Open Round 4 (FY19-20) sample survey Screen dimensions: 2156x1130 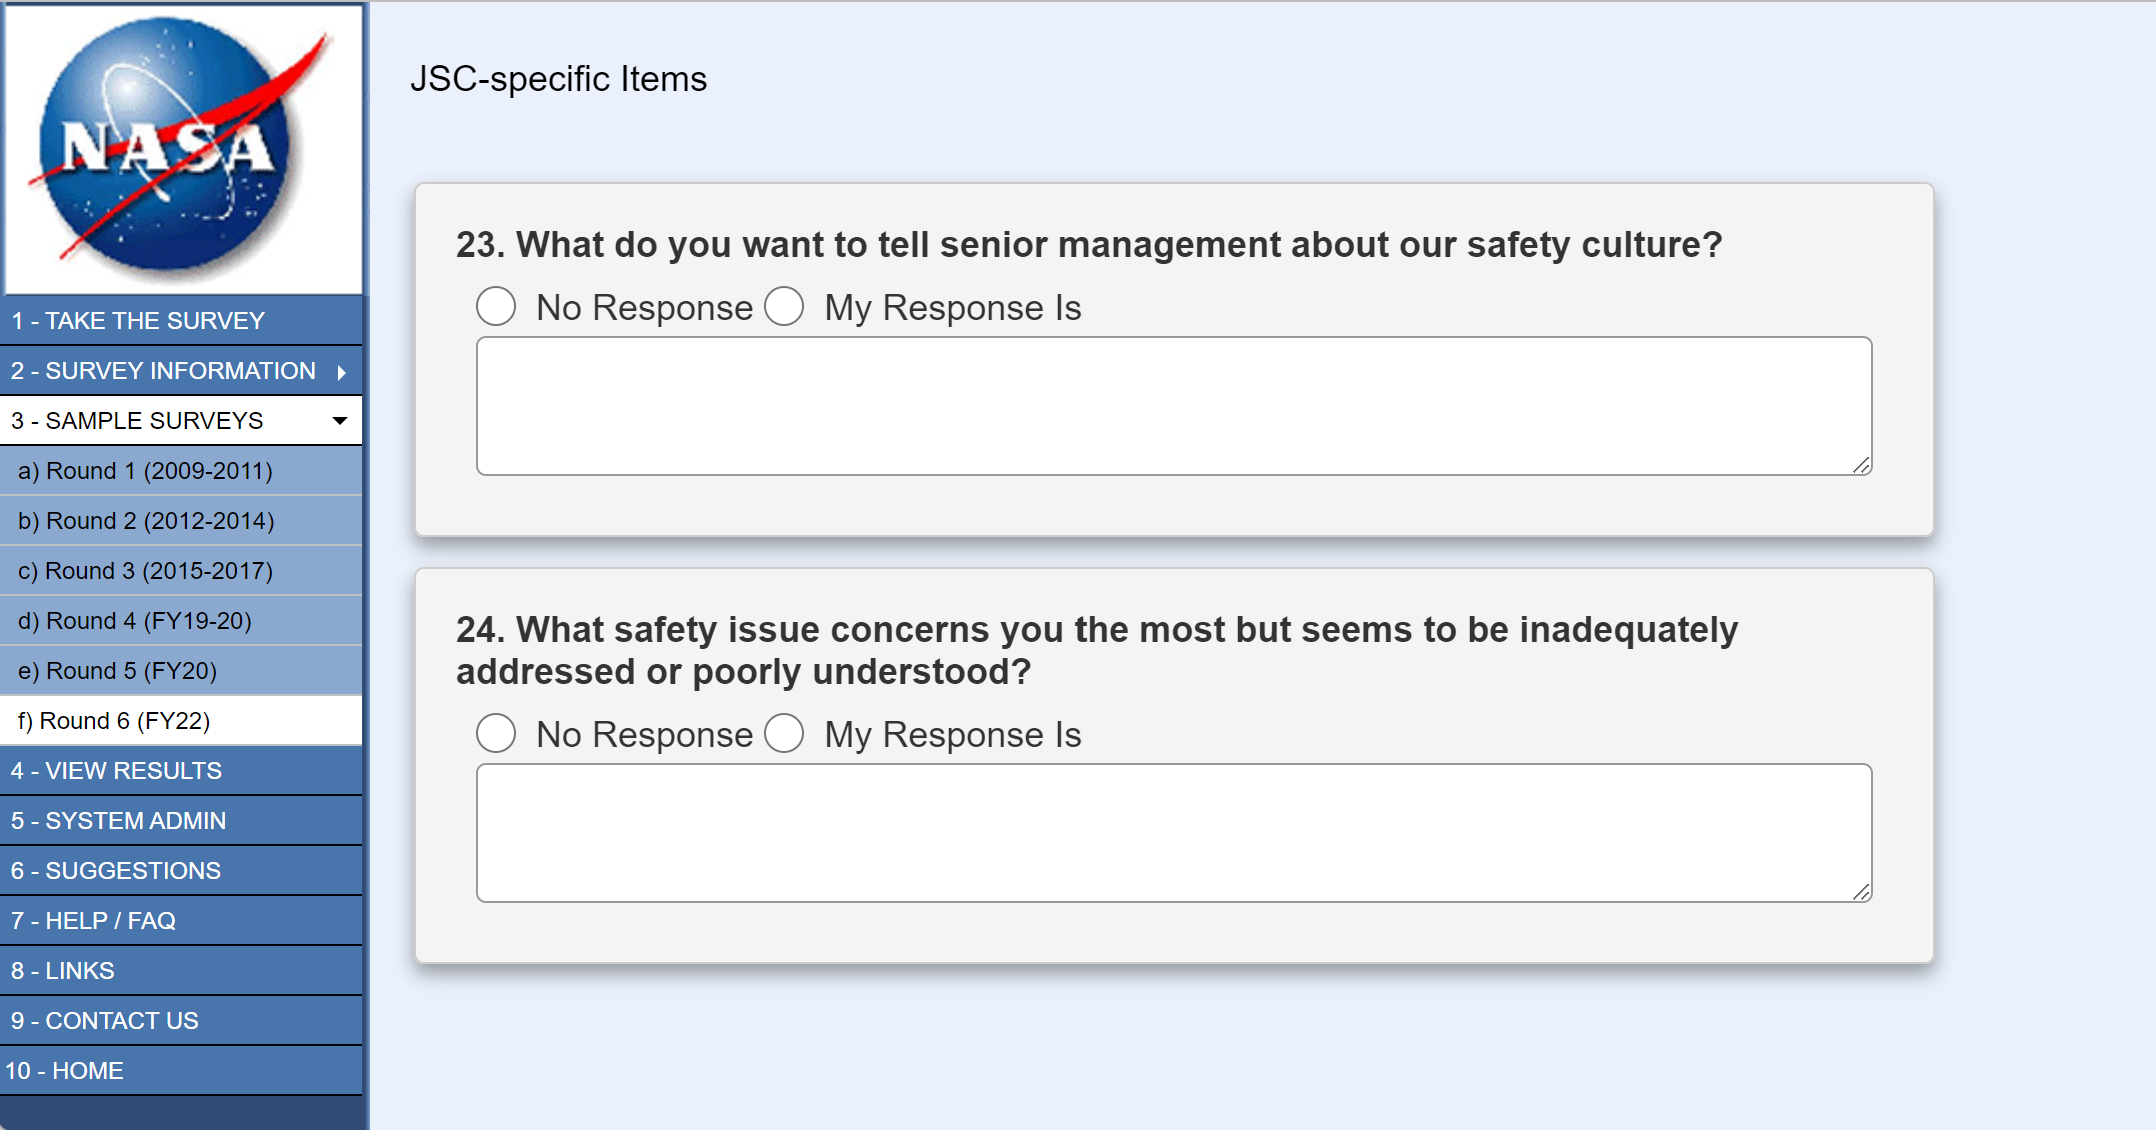(x=135, y=621)
